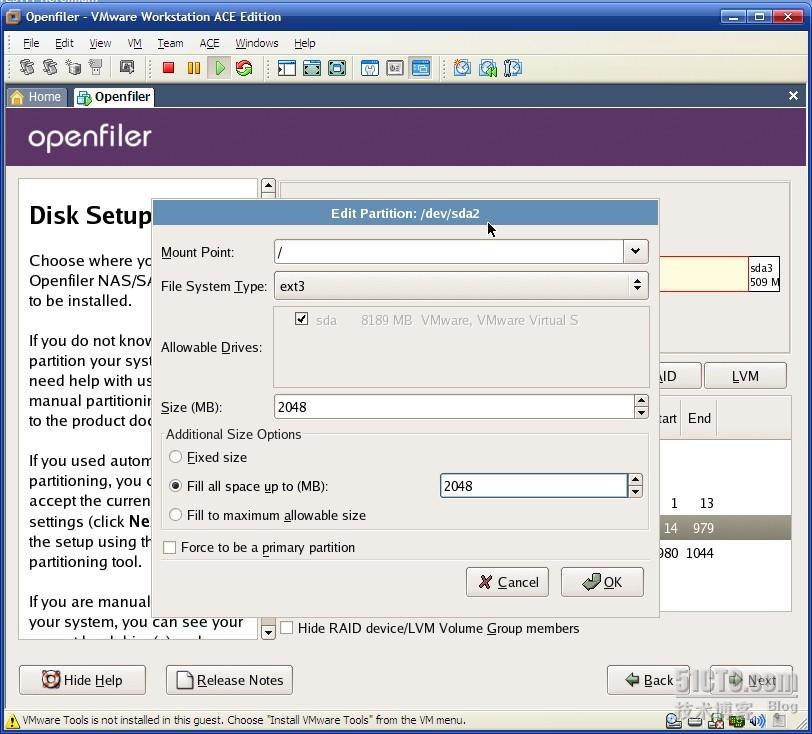Screen dimensions: 812x734
Task: Click the take snapshot clock icon
Action: (462, 68)
